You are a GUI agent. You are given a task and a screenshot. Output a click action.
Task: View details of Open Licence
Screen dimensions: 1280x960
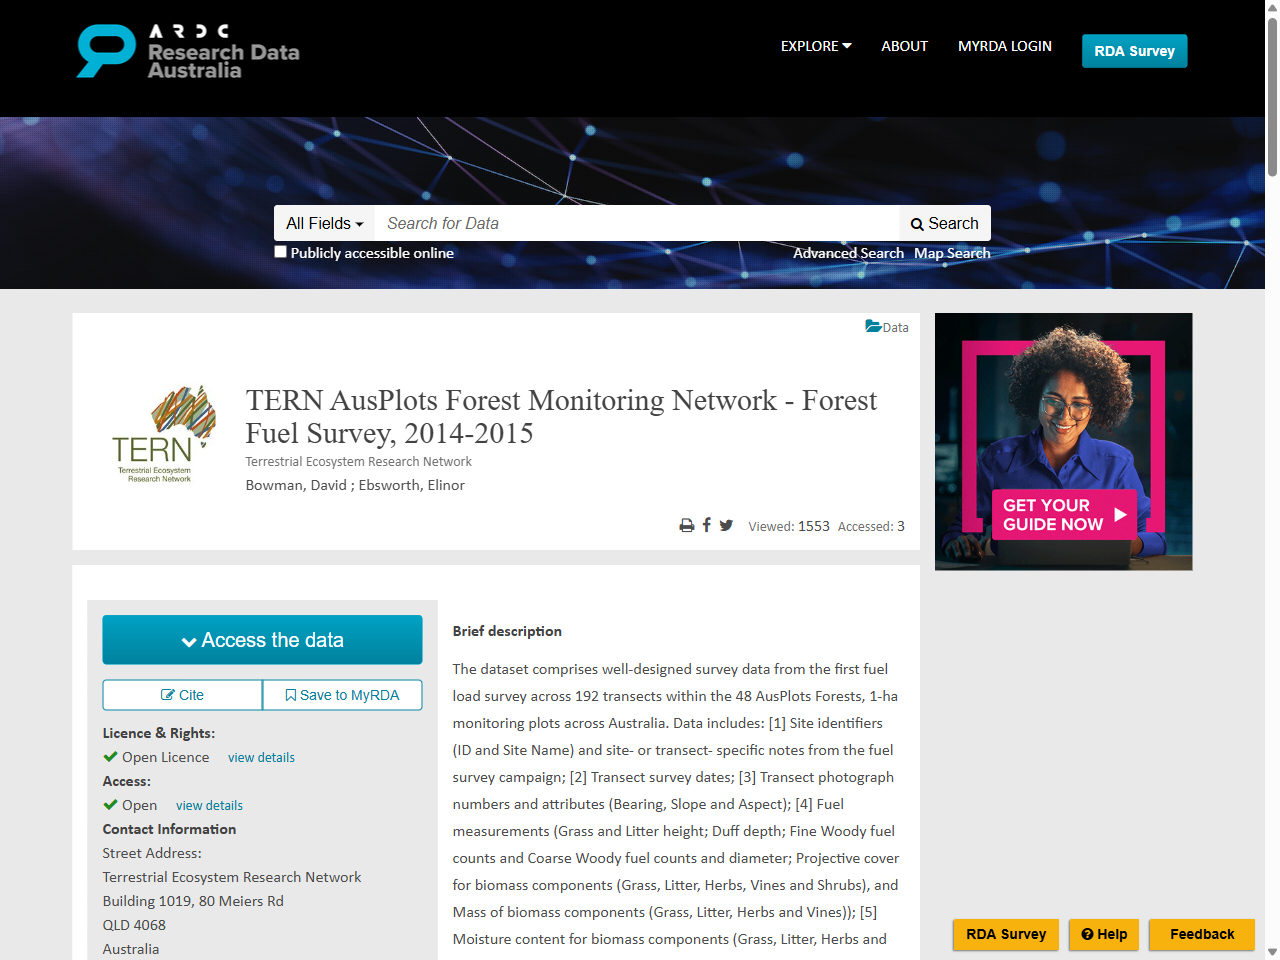point(261,757)
